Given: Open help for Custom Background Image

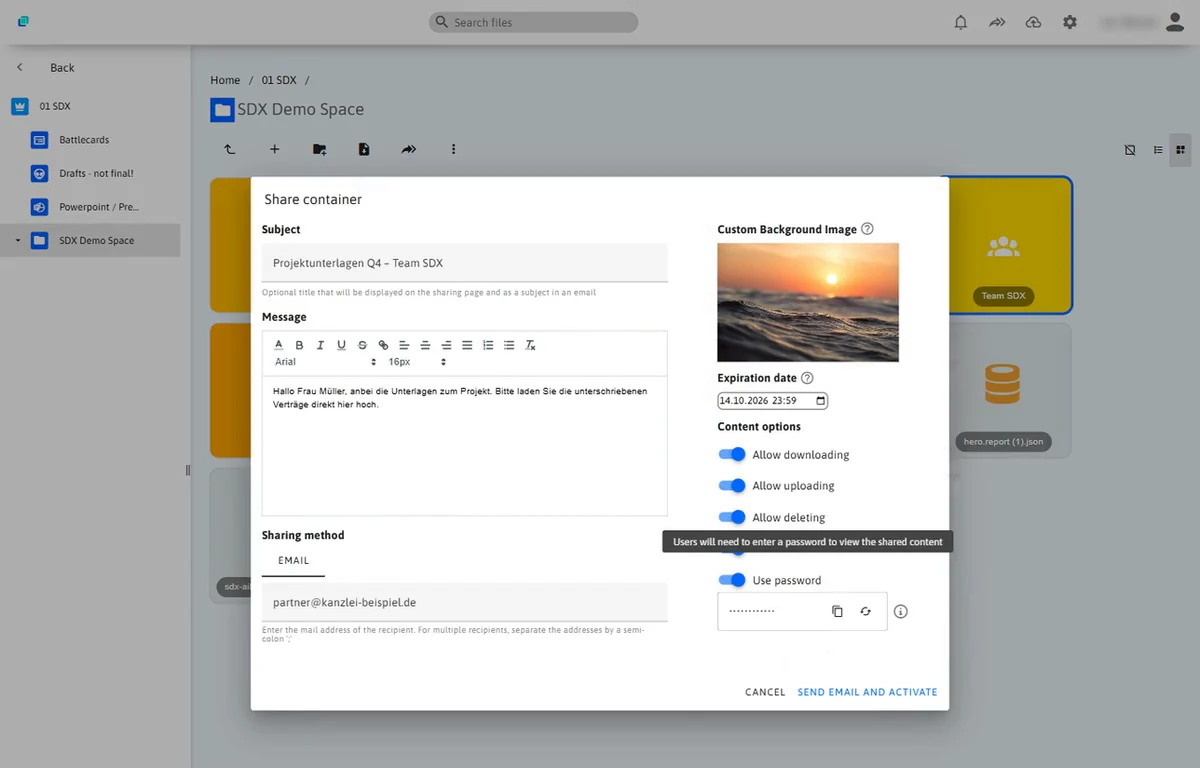Looking at the screenshot, I should [x=867, y=229].
